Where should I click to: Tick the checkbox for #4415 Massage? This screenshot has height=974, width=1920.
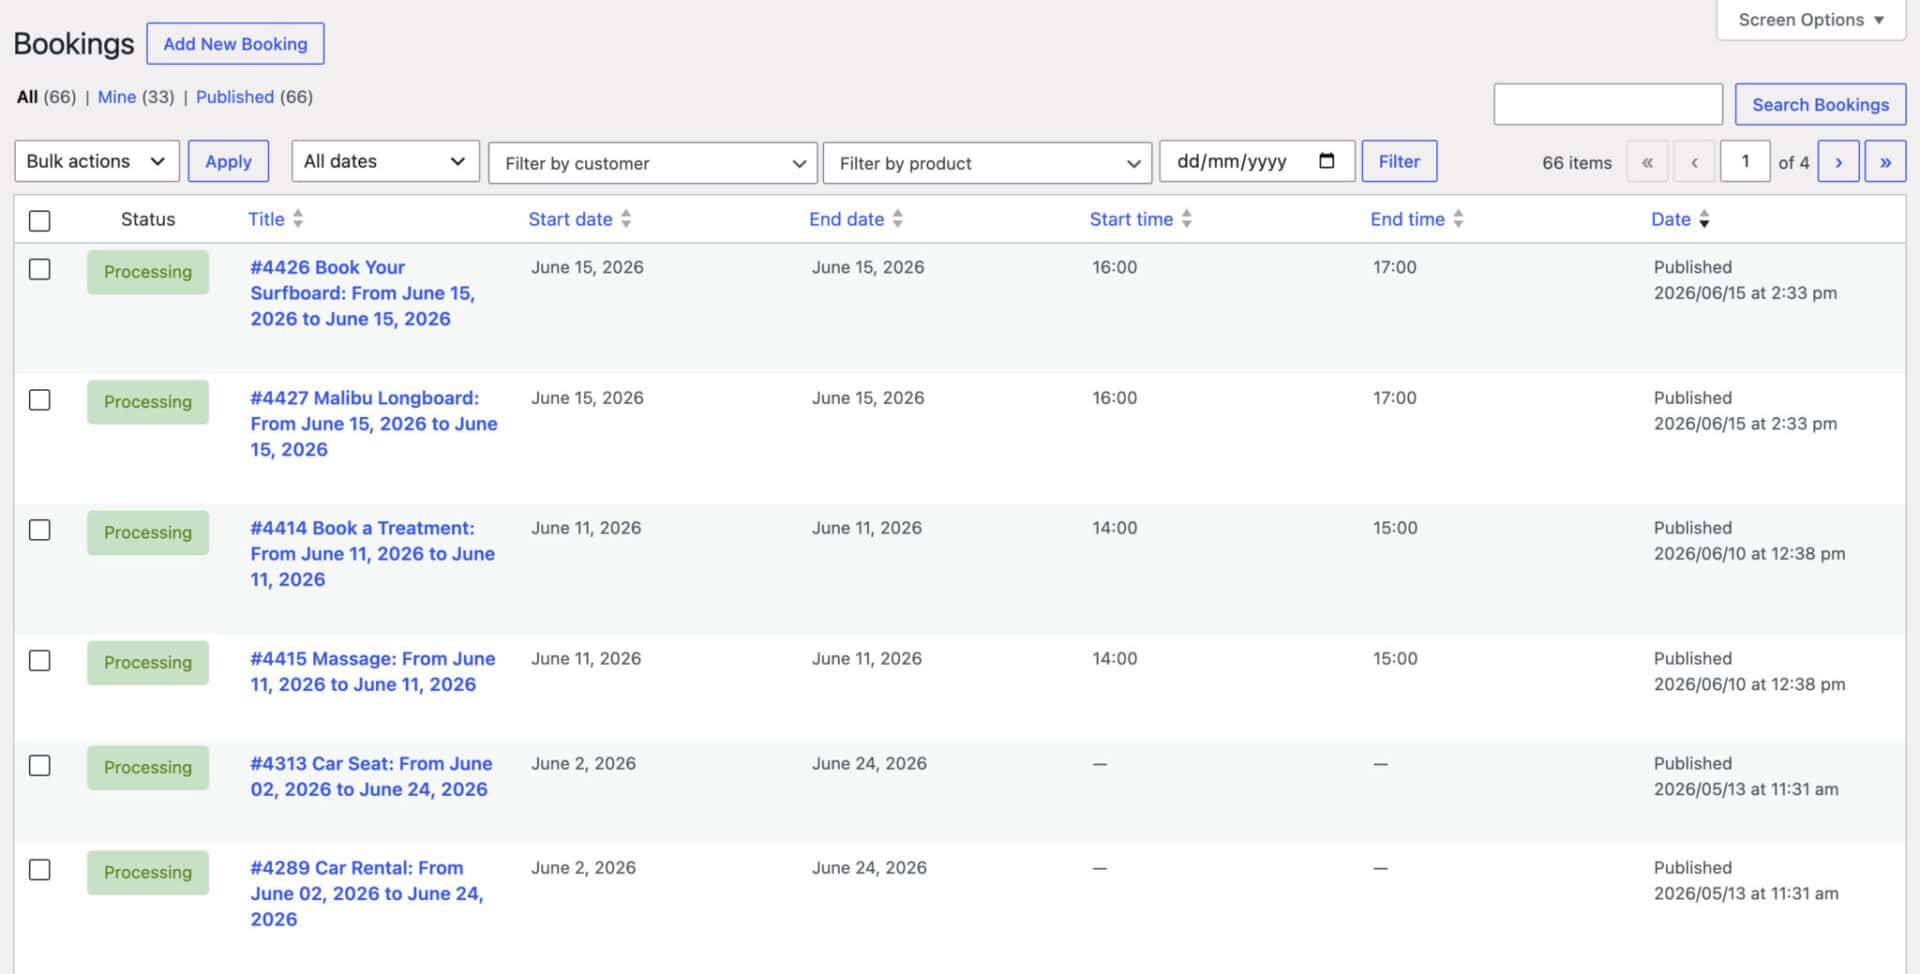(x=40, y=661)
